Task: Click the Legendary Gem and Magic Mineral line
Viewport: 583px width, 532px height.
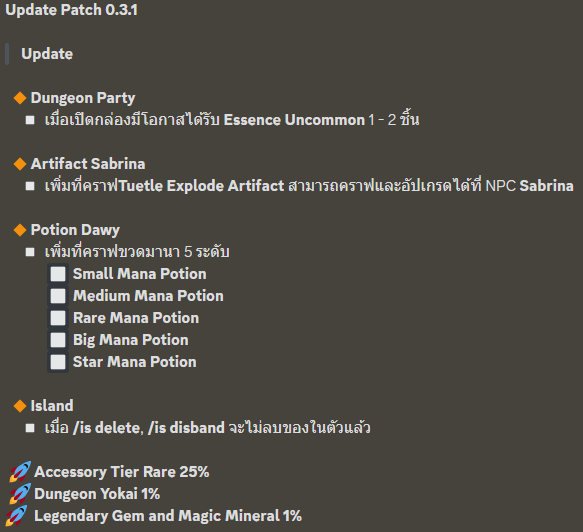Action: [168, 516]
